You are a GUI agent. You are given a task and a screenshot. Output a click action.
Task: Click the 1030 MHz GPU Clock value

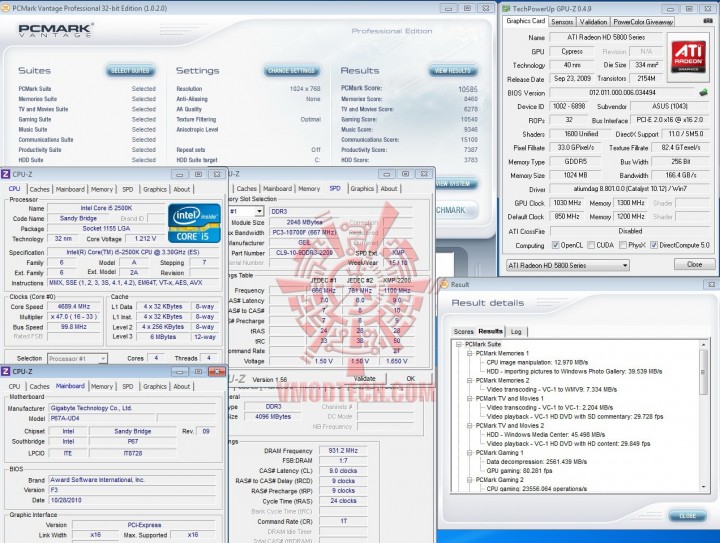(x=567, y=203)
